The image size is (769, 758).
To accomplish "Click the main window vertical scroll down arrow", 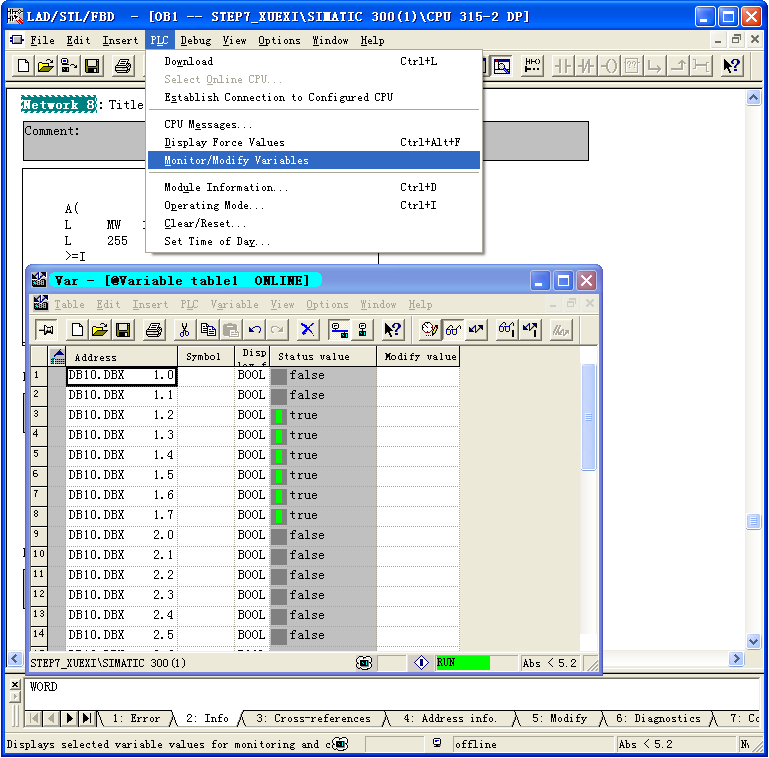I will 753,640.
